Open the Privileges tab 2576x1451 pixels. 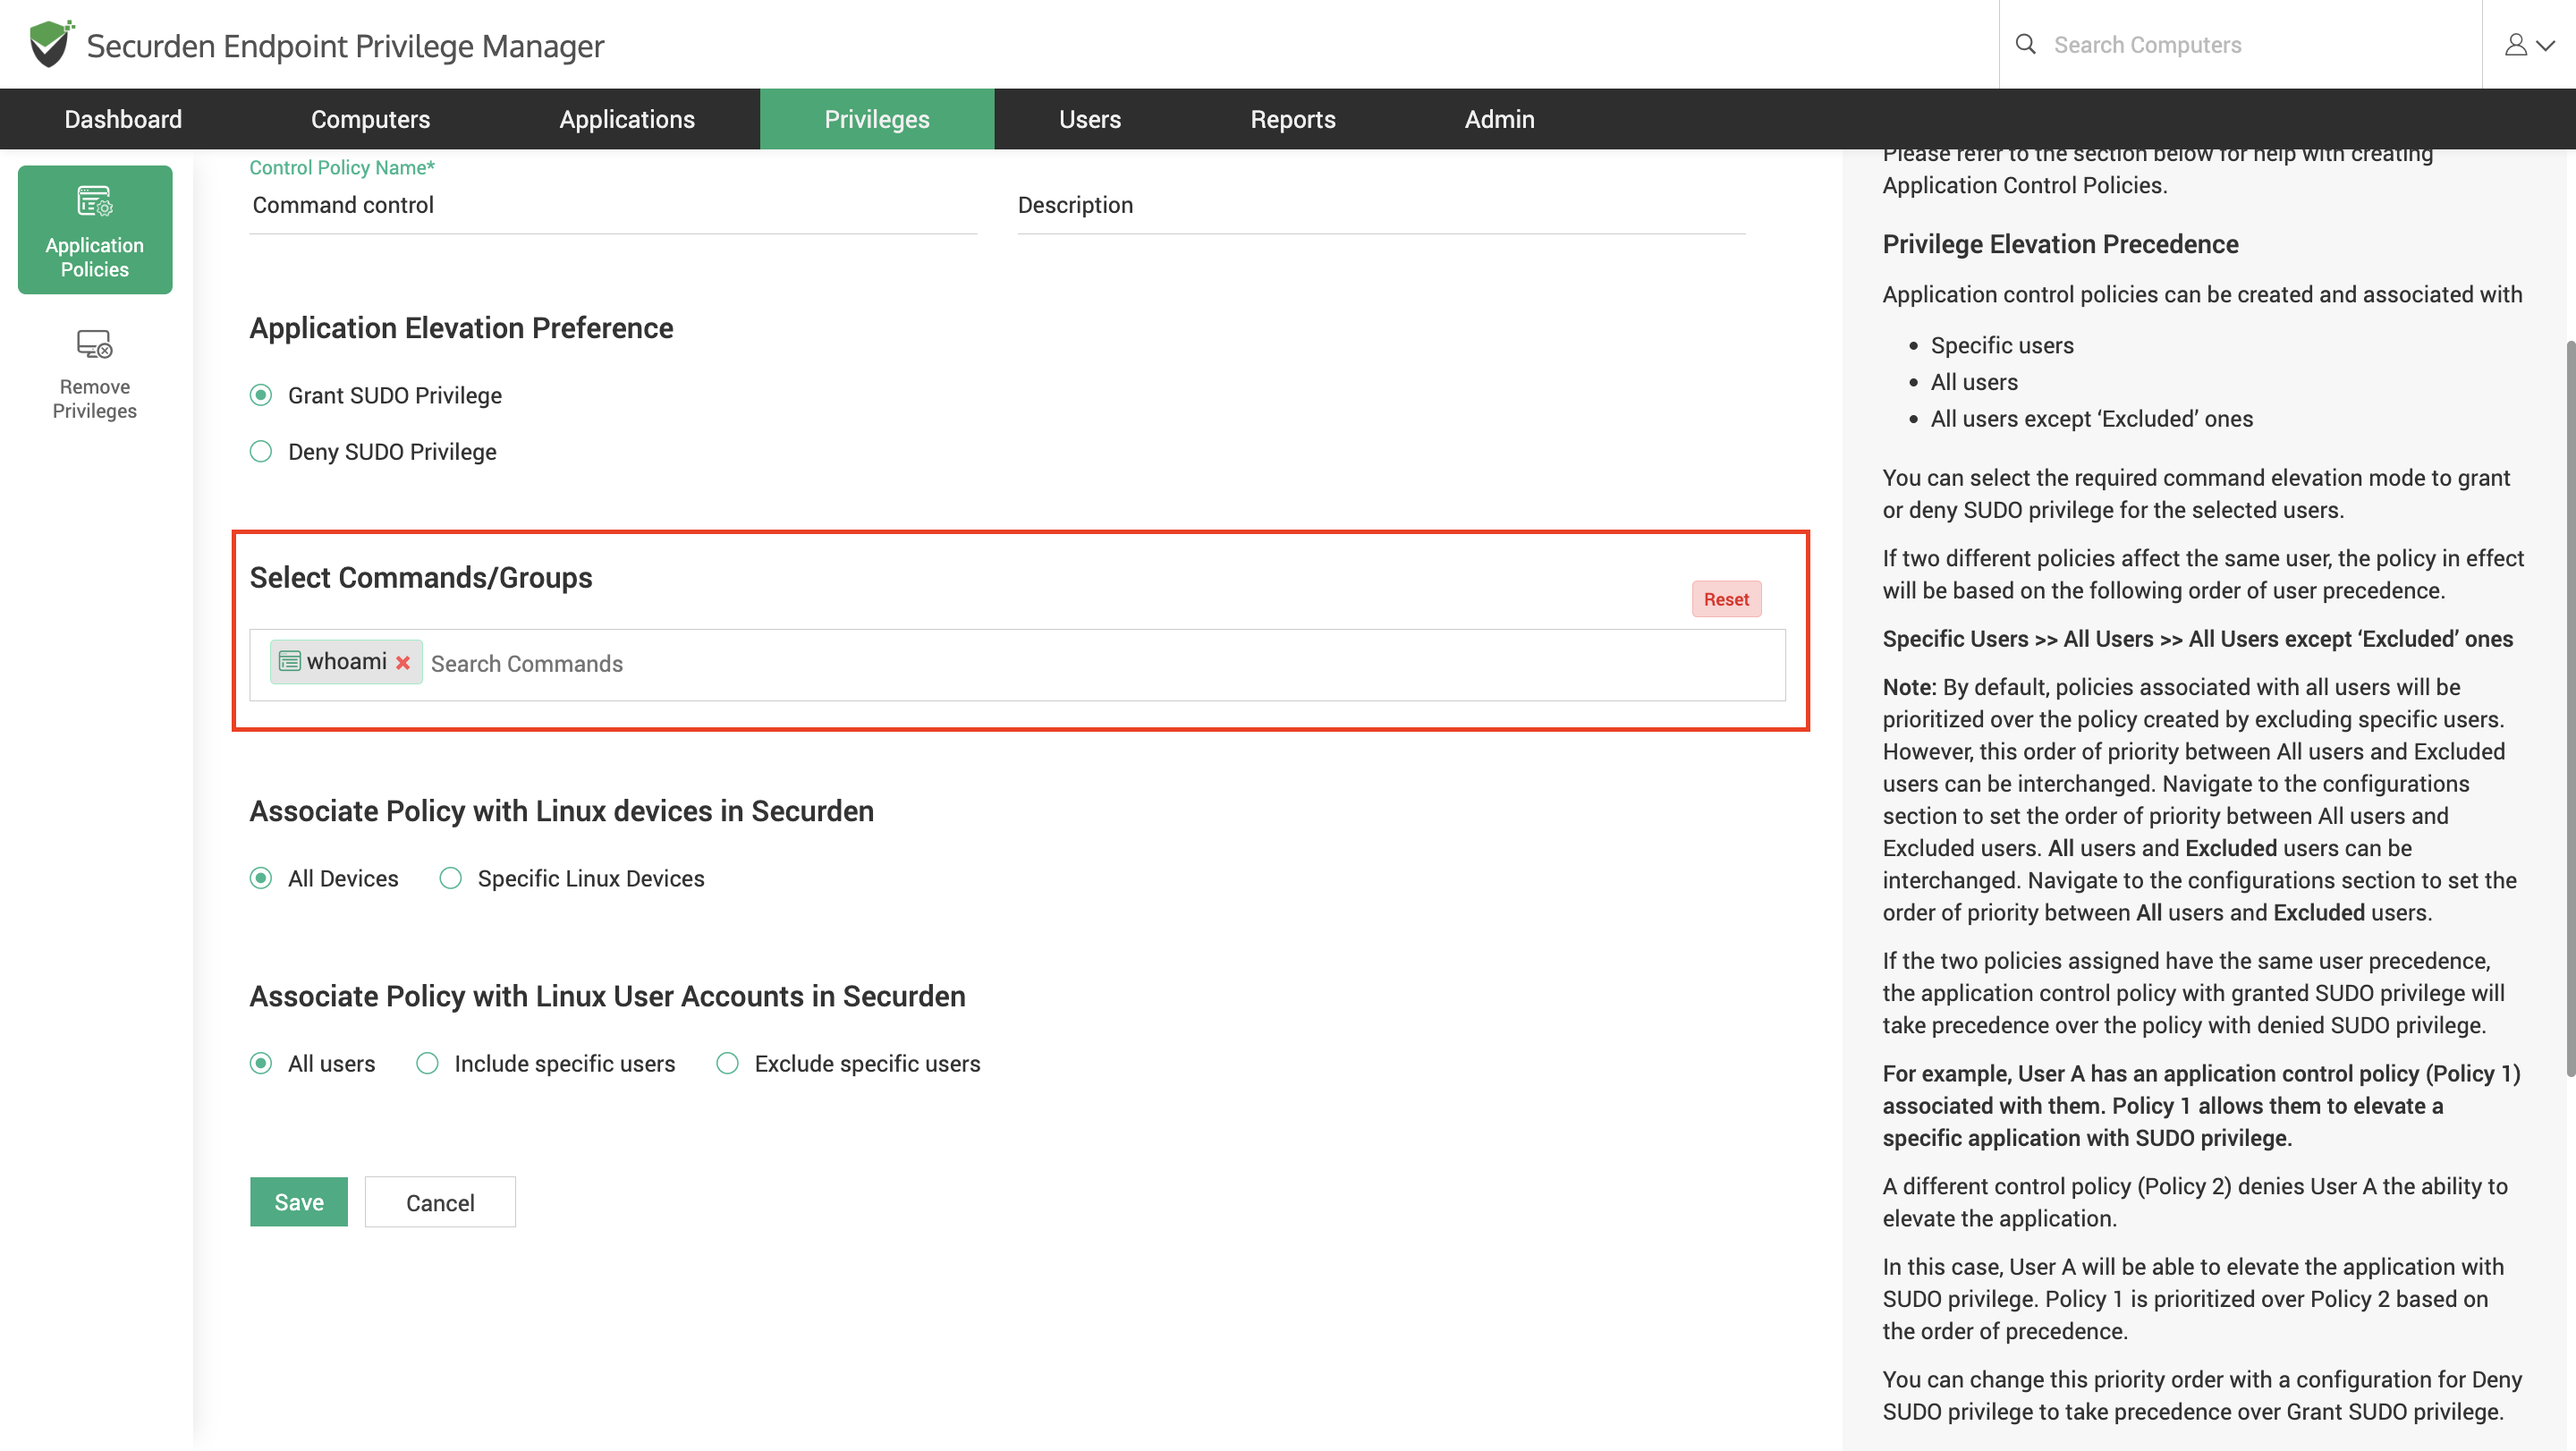[877, 119]
